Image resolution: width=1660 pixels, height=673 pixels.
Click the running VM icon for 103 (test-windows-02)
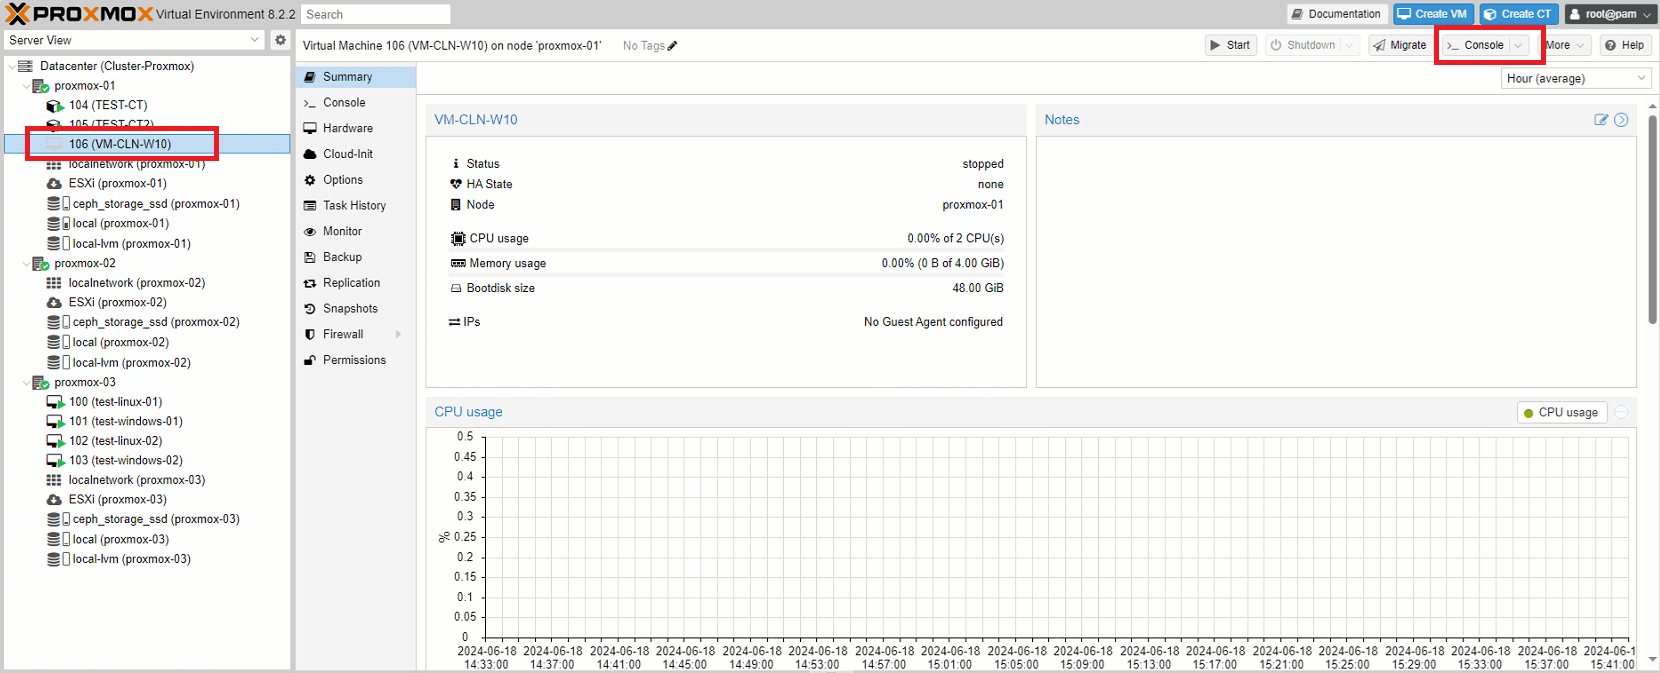(x=55, y=461)
